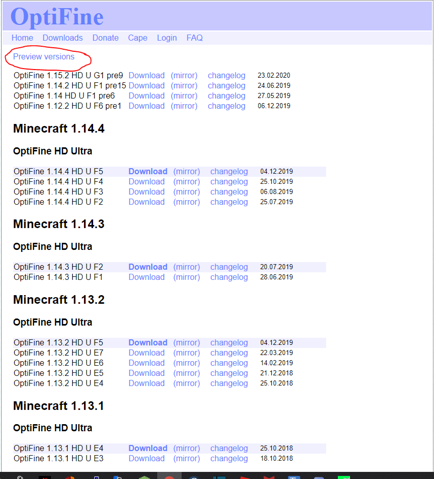View changelog for 1.13.1 HD U E3
Image resolution: width=434 pixels, height=479 pixels.
(229, 459)
